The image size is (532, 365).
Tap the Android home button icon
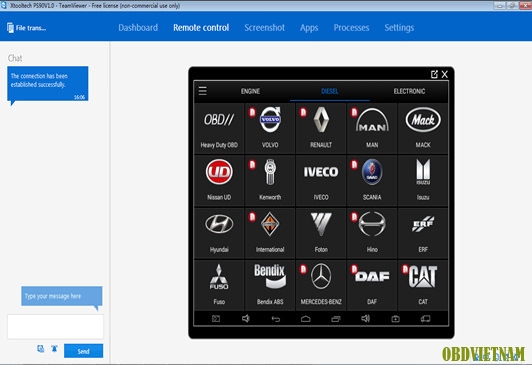pos(305,319)
